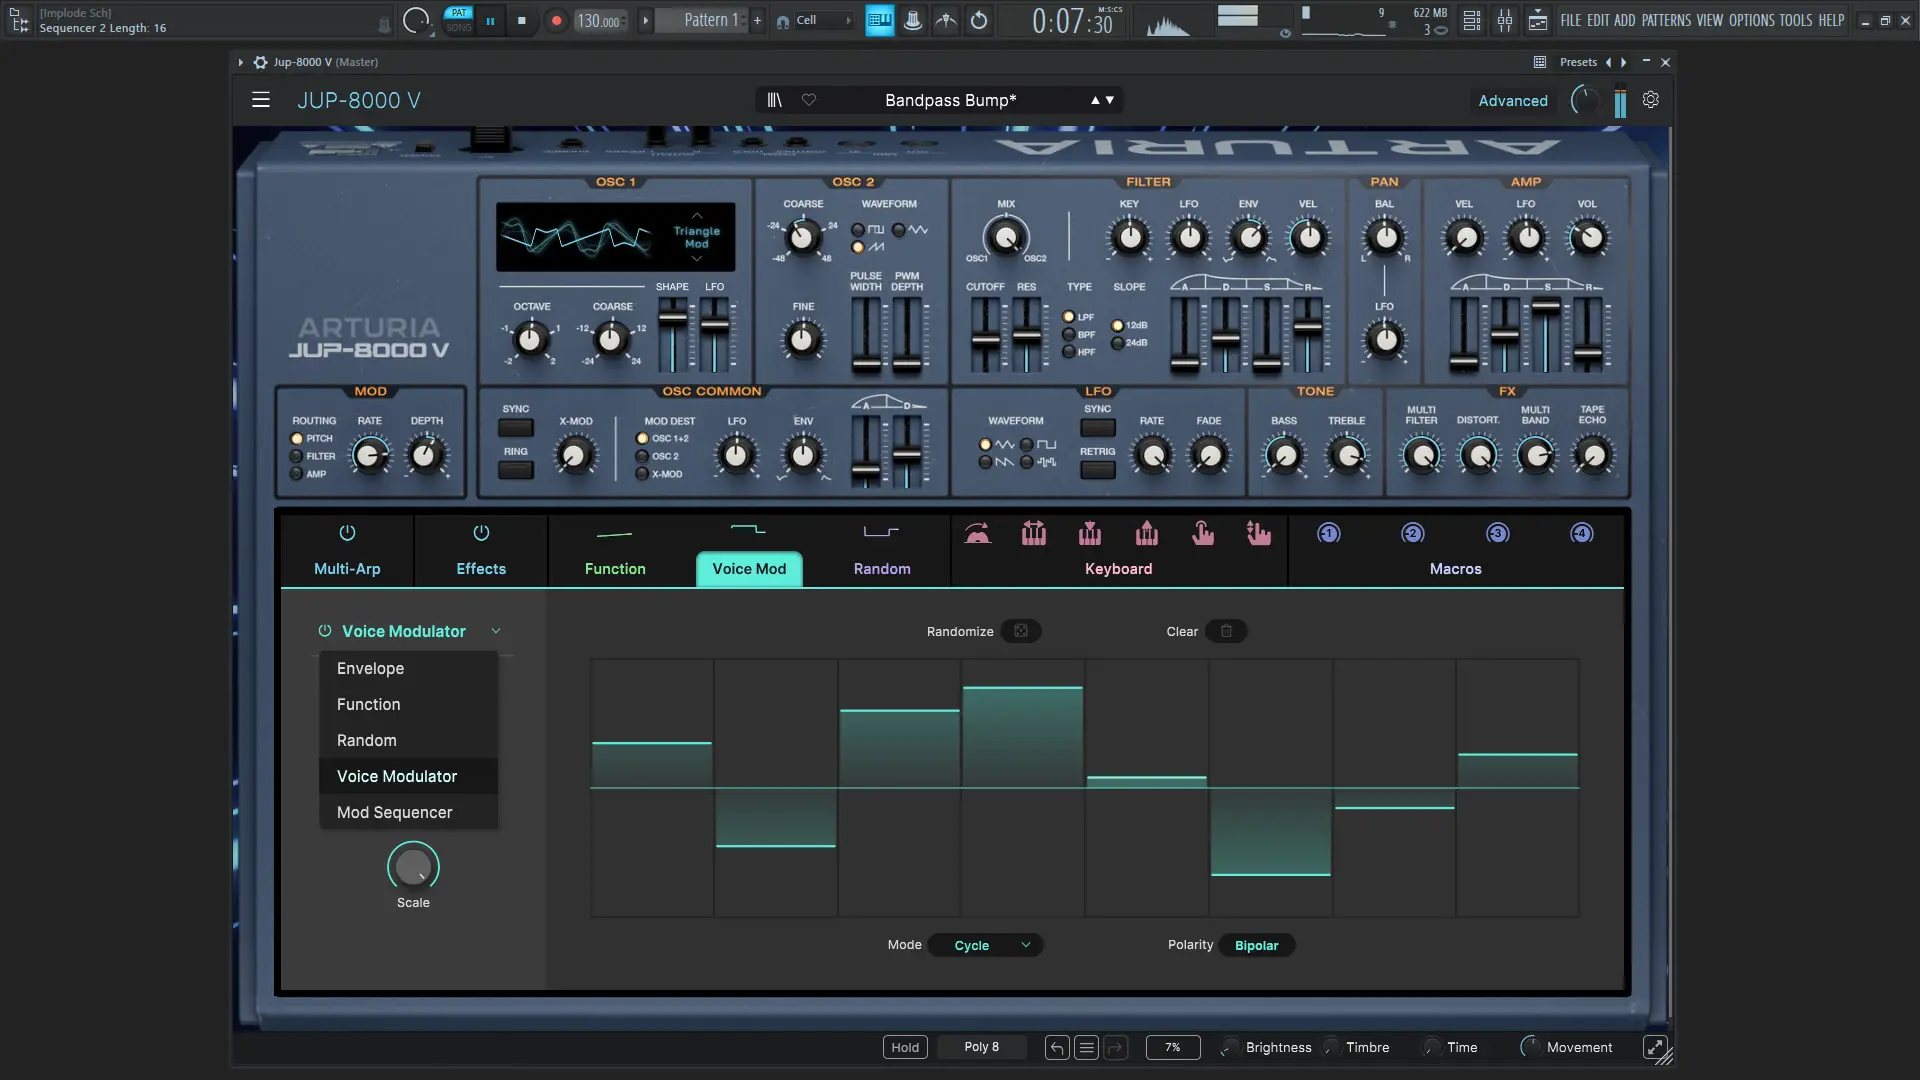1920x1080 pixels.
Task: Open the JUP-8000 V preset library browser
Action: (x=773, y=100)
